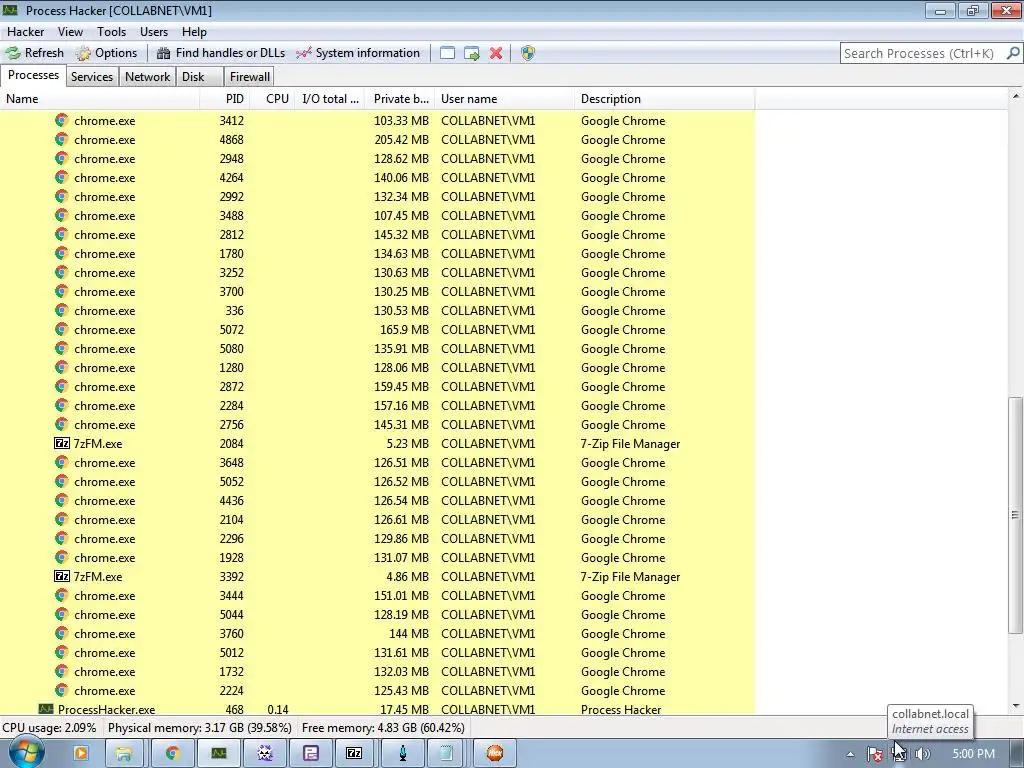Click the red X terminate icon

(496, 53)
